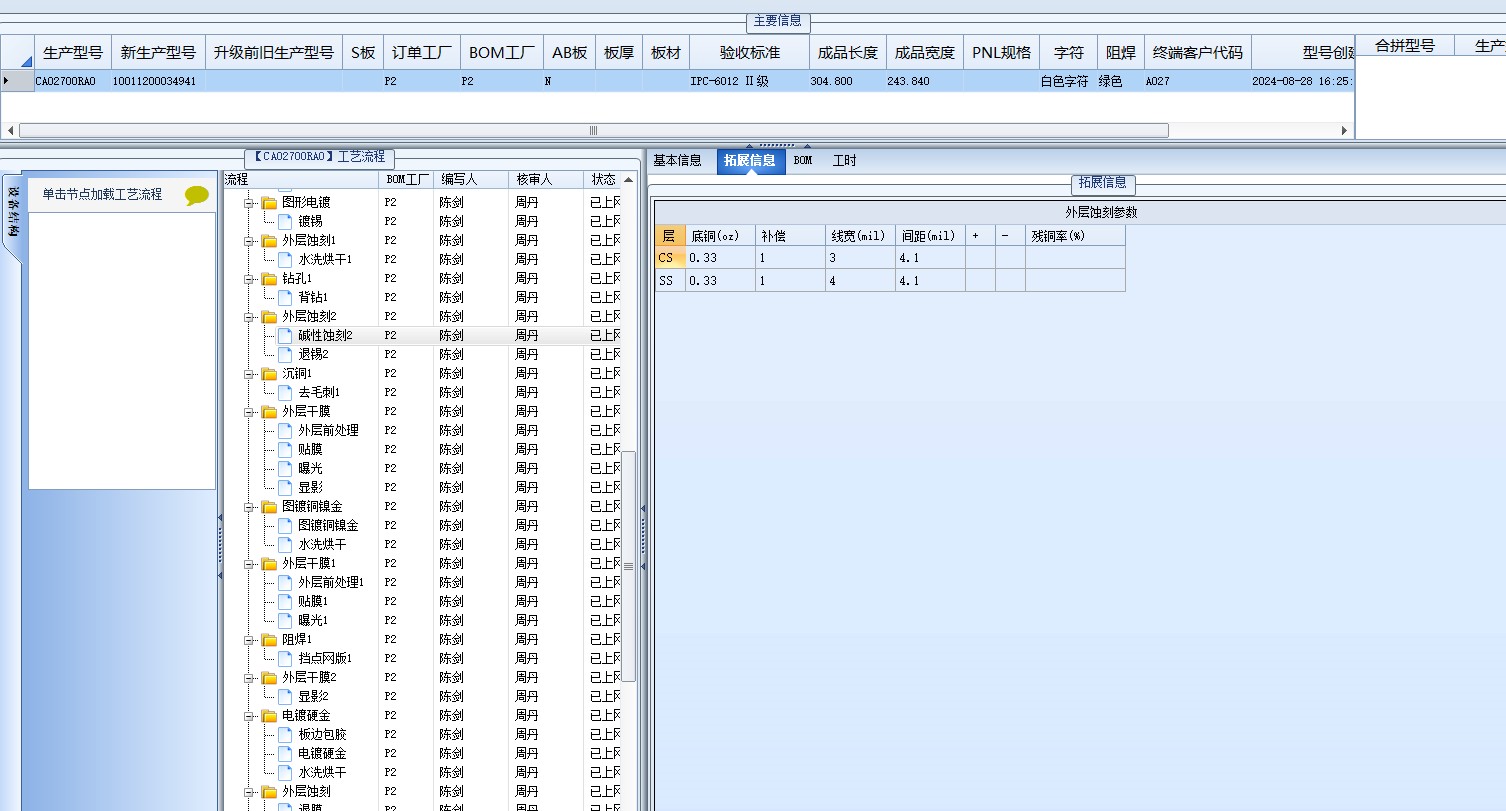Select the 显影 process step
Screen dimensions: 1506x811
[x=310, y=487]
